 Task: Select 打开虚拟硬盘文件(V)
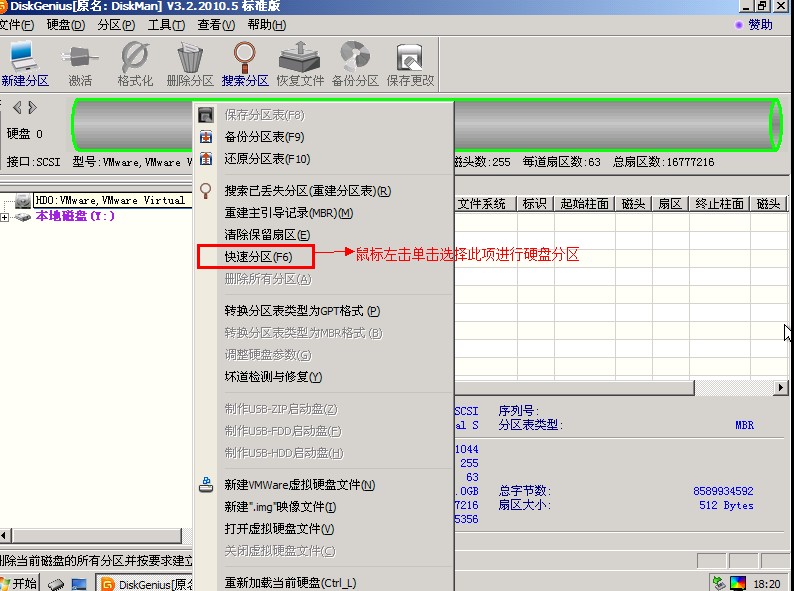pos(324,529)
